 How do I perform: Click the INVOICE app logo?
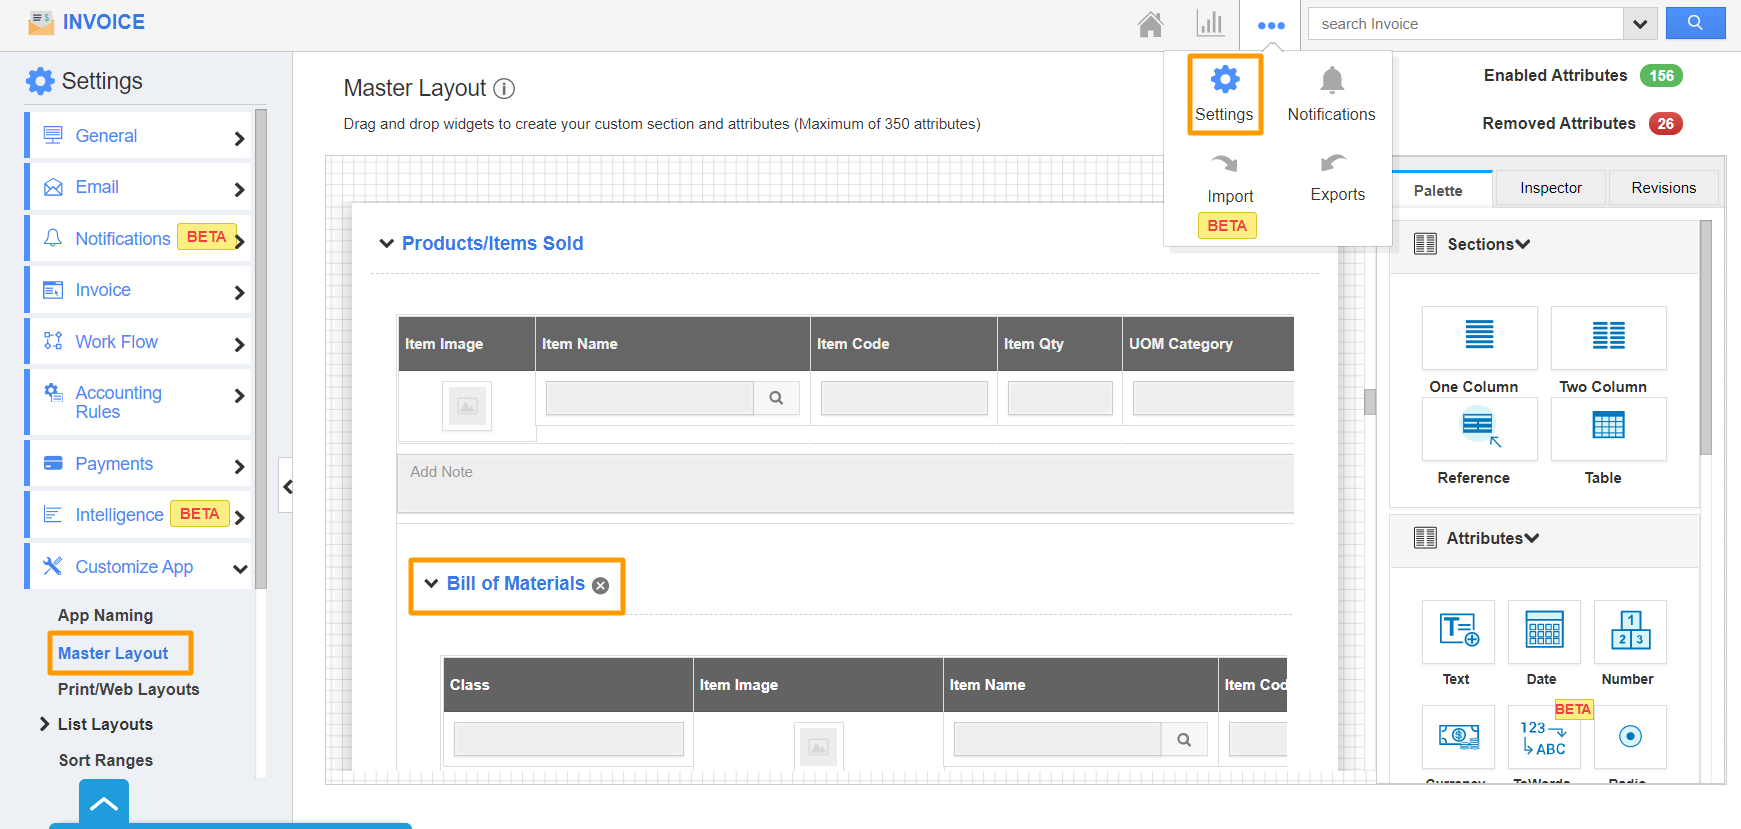point(41,22)
